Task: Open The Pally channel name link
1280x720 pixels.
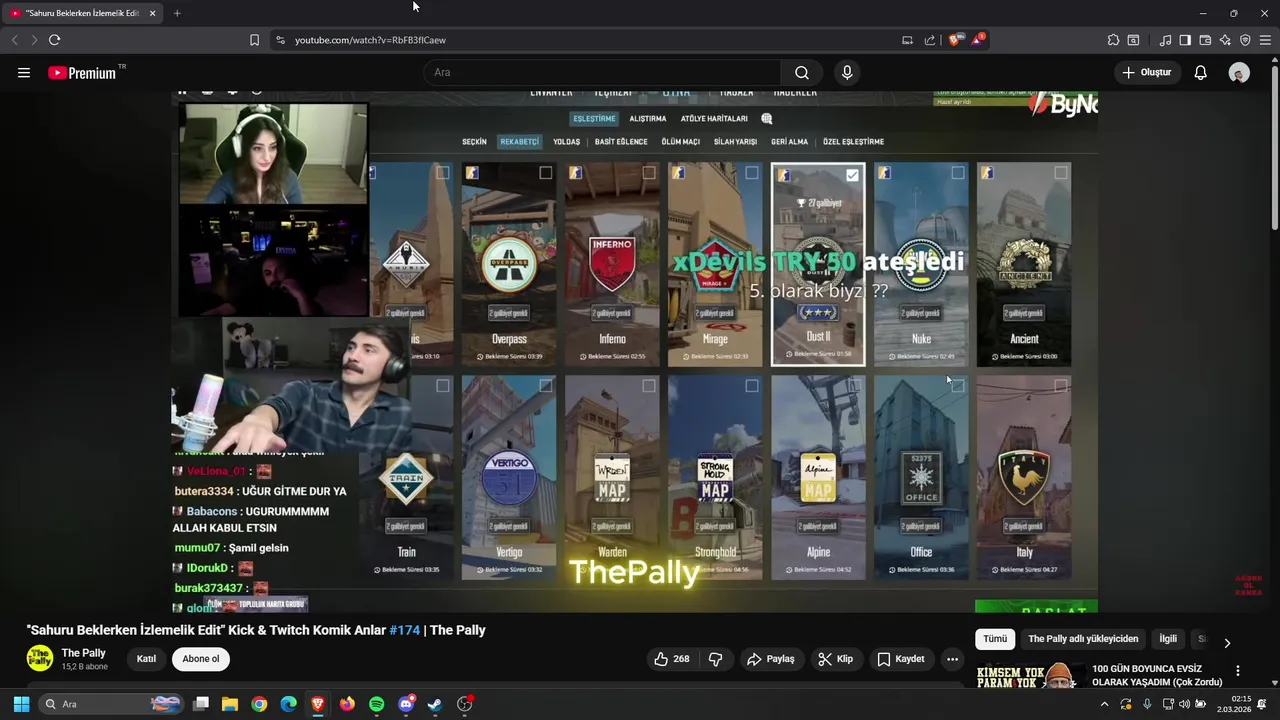Action: click(x=84, y=653)
